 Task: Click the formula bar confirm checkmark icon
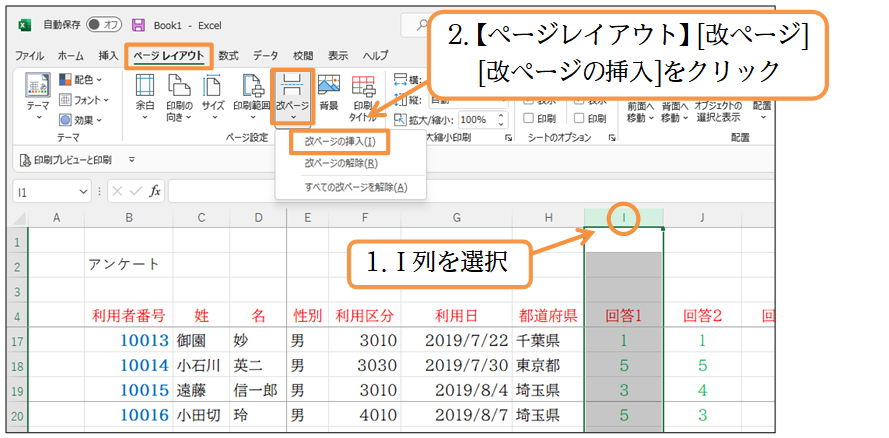coord(136,192)
